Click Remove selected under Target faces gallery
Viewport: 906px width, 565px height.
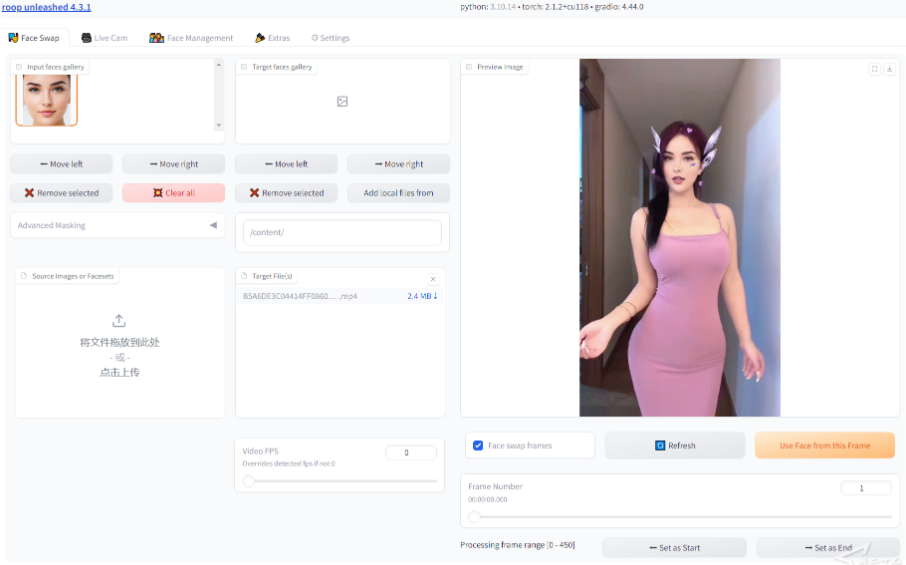(286, 193)
